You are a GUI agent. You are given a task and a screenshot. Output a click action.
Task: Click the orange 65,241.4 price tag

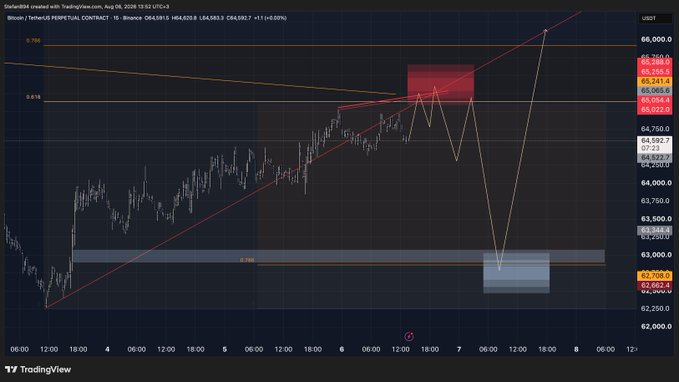pyautogui.click(x=655, y=81)
